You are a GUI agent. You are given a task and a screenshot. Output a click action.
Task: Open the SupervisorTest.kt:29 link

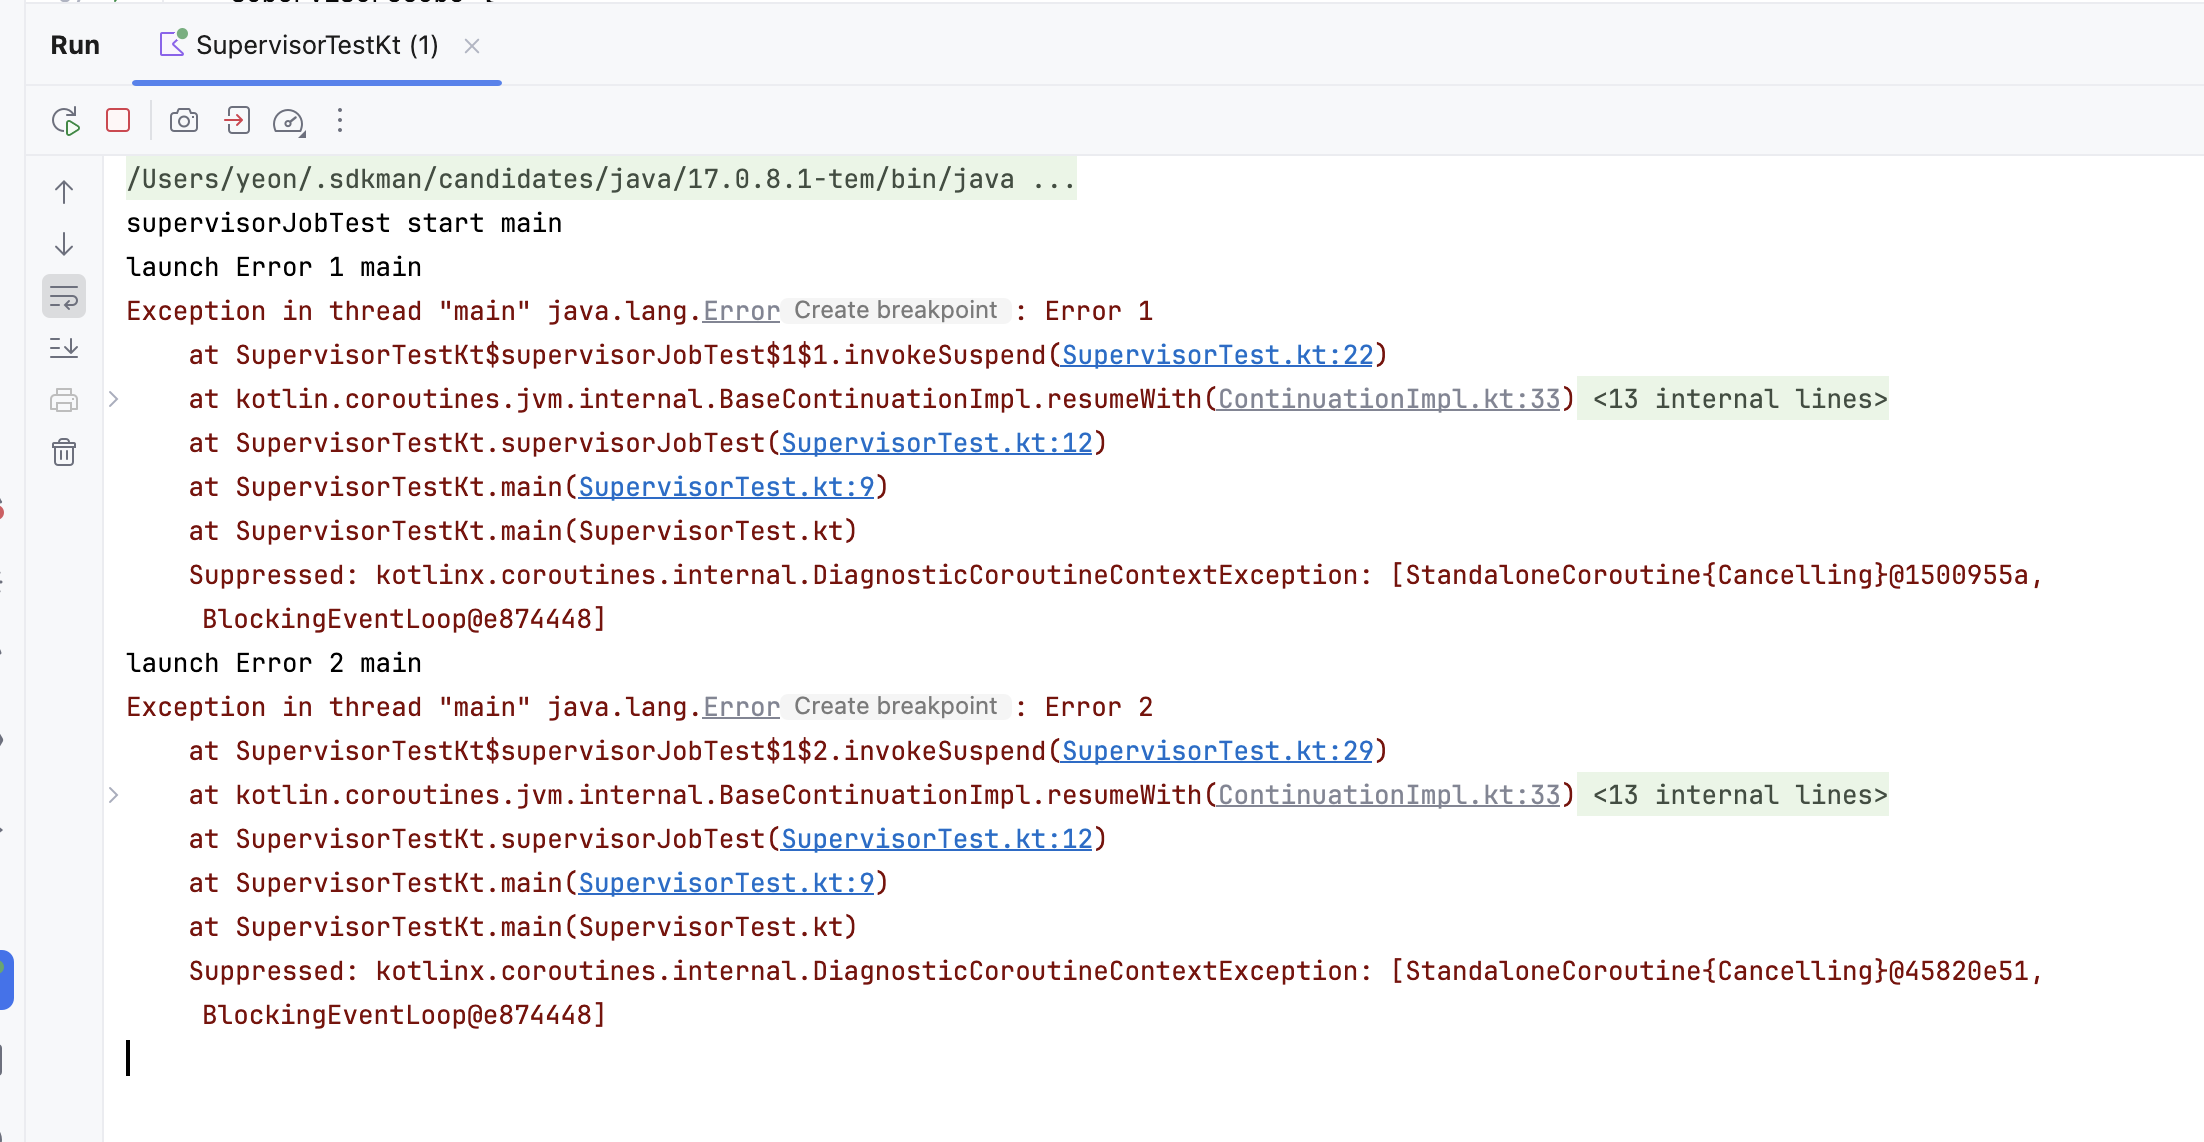(1217, 751)
